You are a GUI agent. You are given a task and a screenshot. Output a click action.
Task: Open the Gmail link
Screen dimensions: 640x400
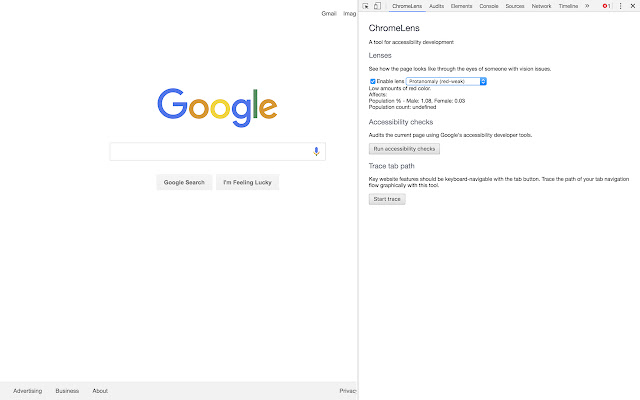click(329, 13)
